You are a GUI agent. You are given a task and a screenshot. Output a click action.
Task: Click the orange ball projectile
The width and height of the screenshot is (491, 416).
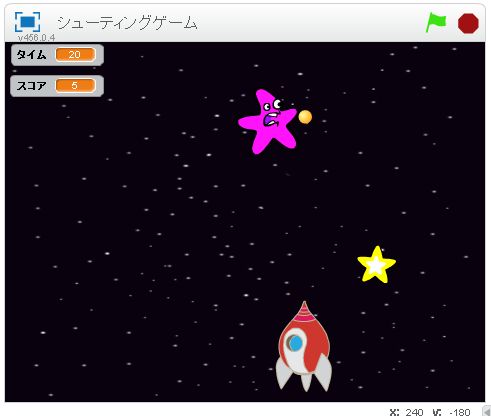[x=305, y=117]
